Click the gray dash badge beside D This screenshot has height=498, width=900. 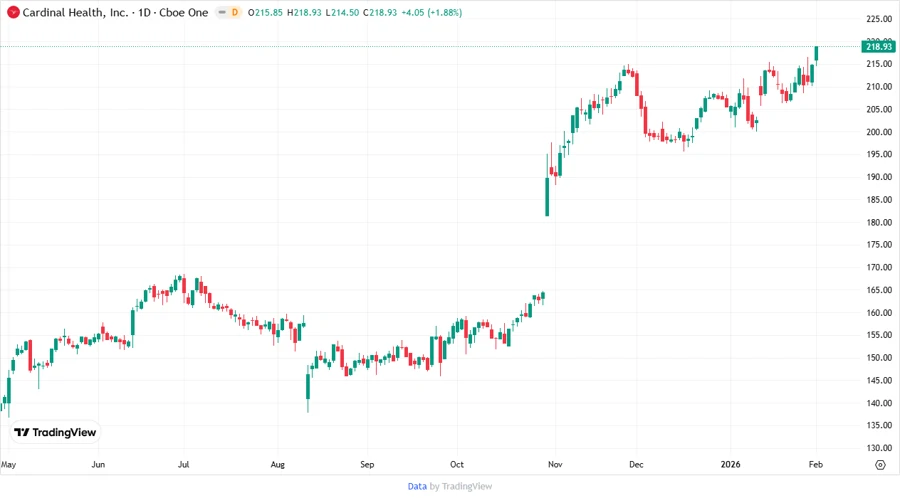tap(222, 12)
